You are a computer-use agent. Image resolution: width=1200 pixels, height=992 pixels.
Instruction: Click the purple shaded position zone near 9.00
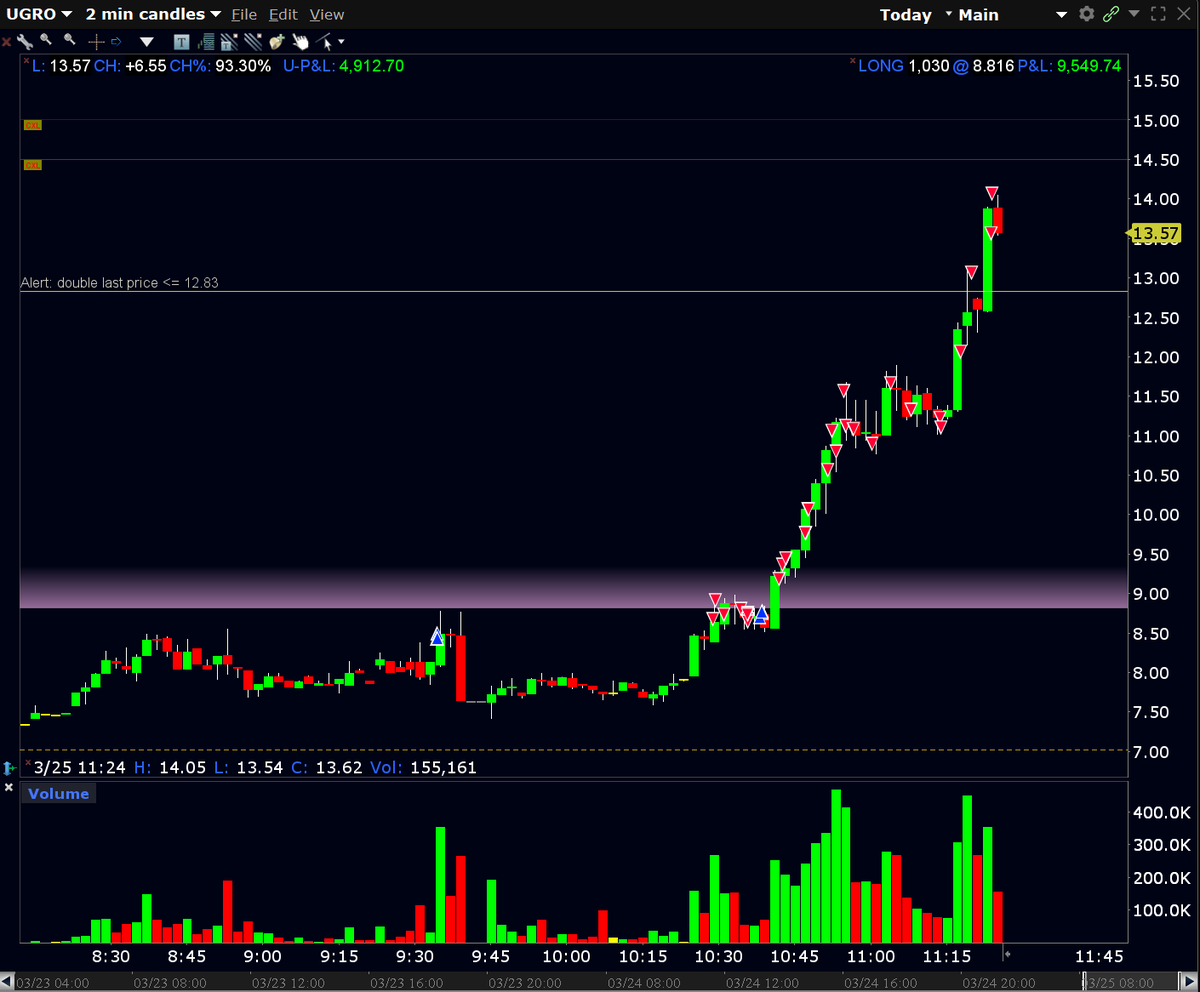pyautogui.click(x=573, y=590)
